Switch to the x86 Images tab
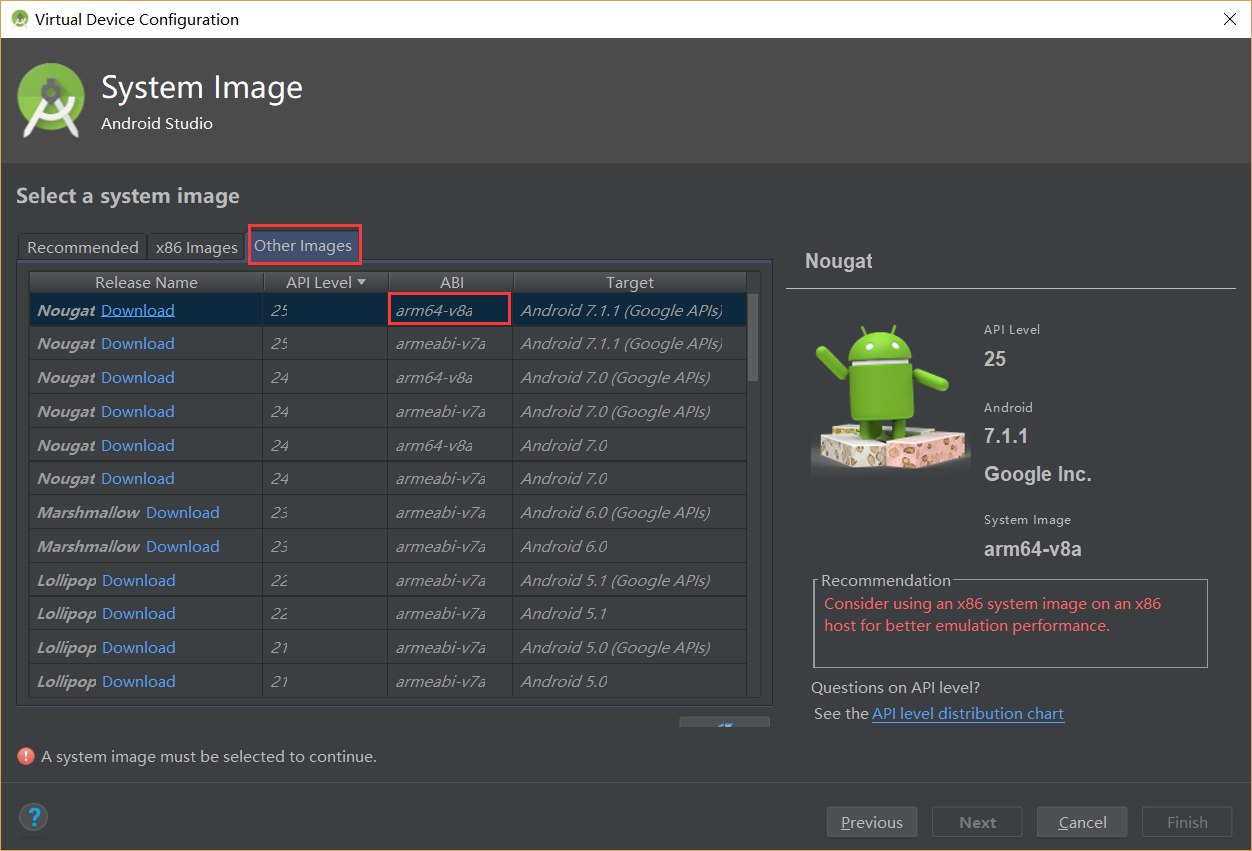1252x851 pixels. [x=195, y=247]
